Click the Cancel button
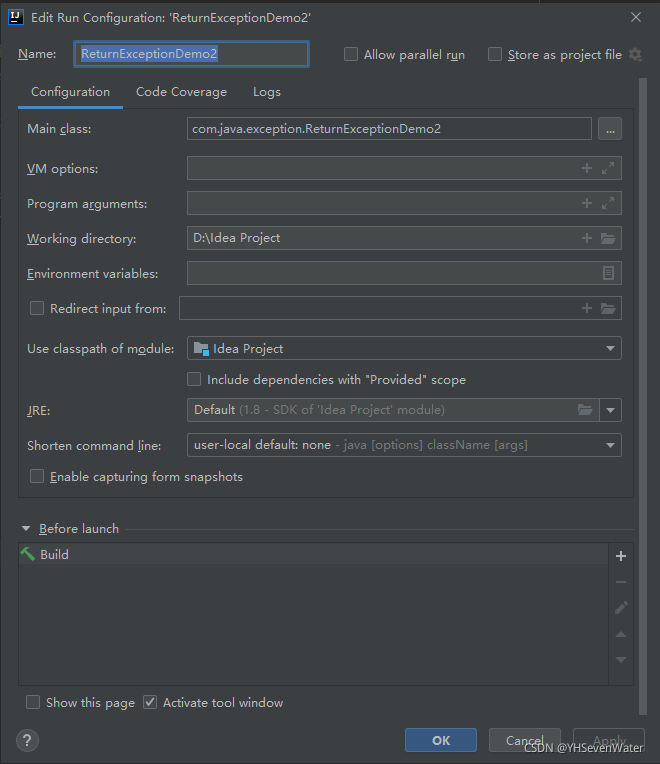The width and height of the screenshot is (660, 764). [525, 741]
